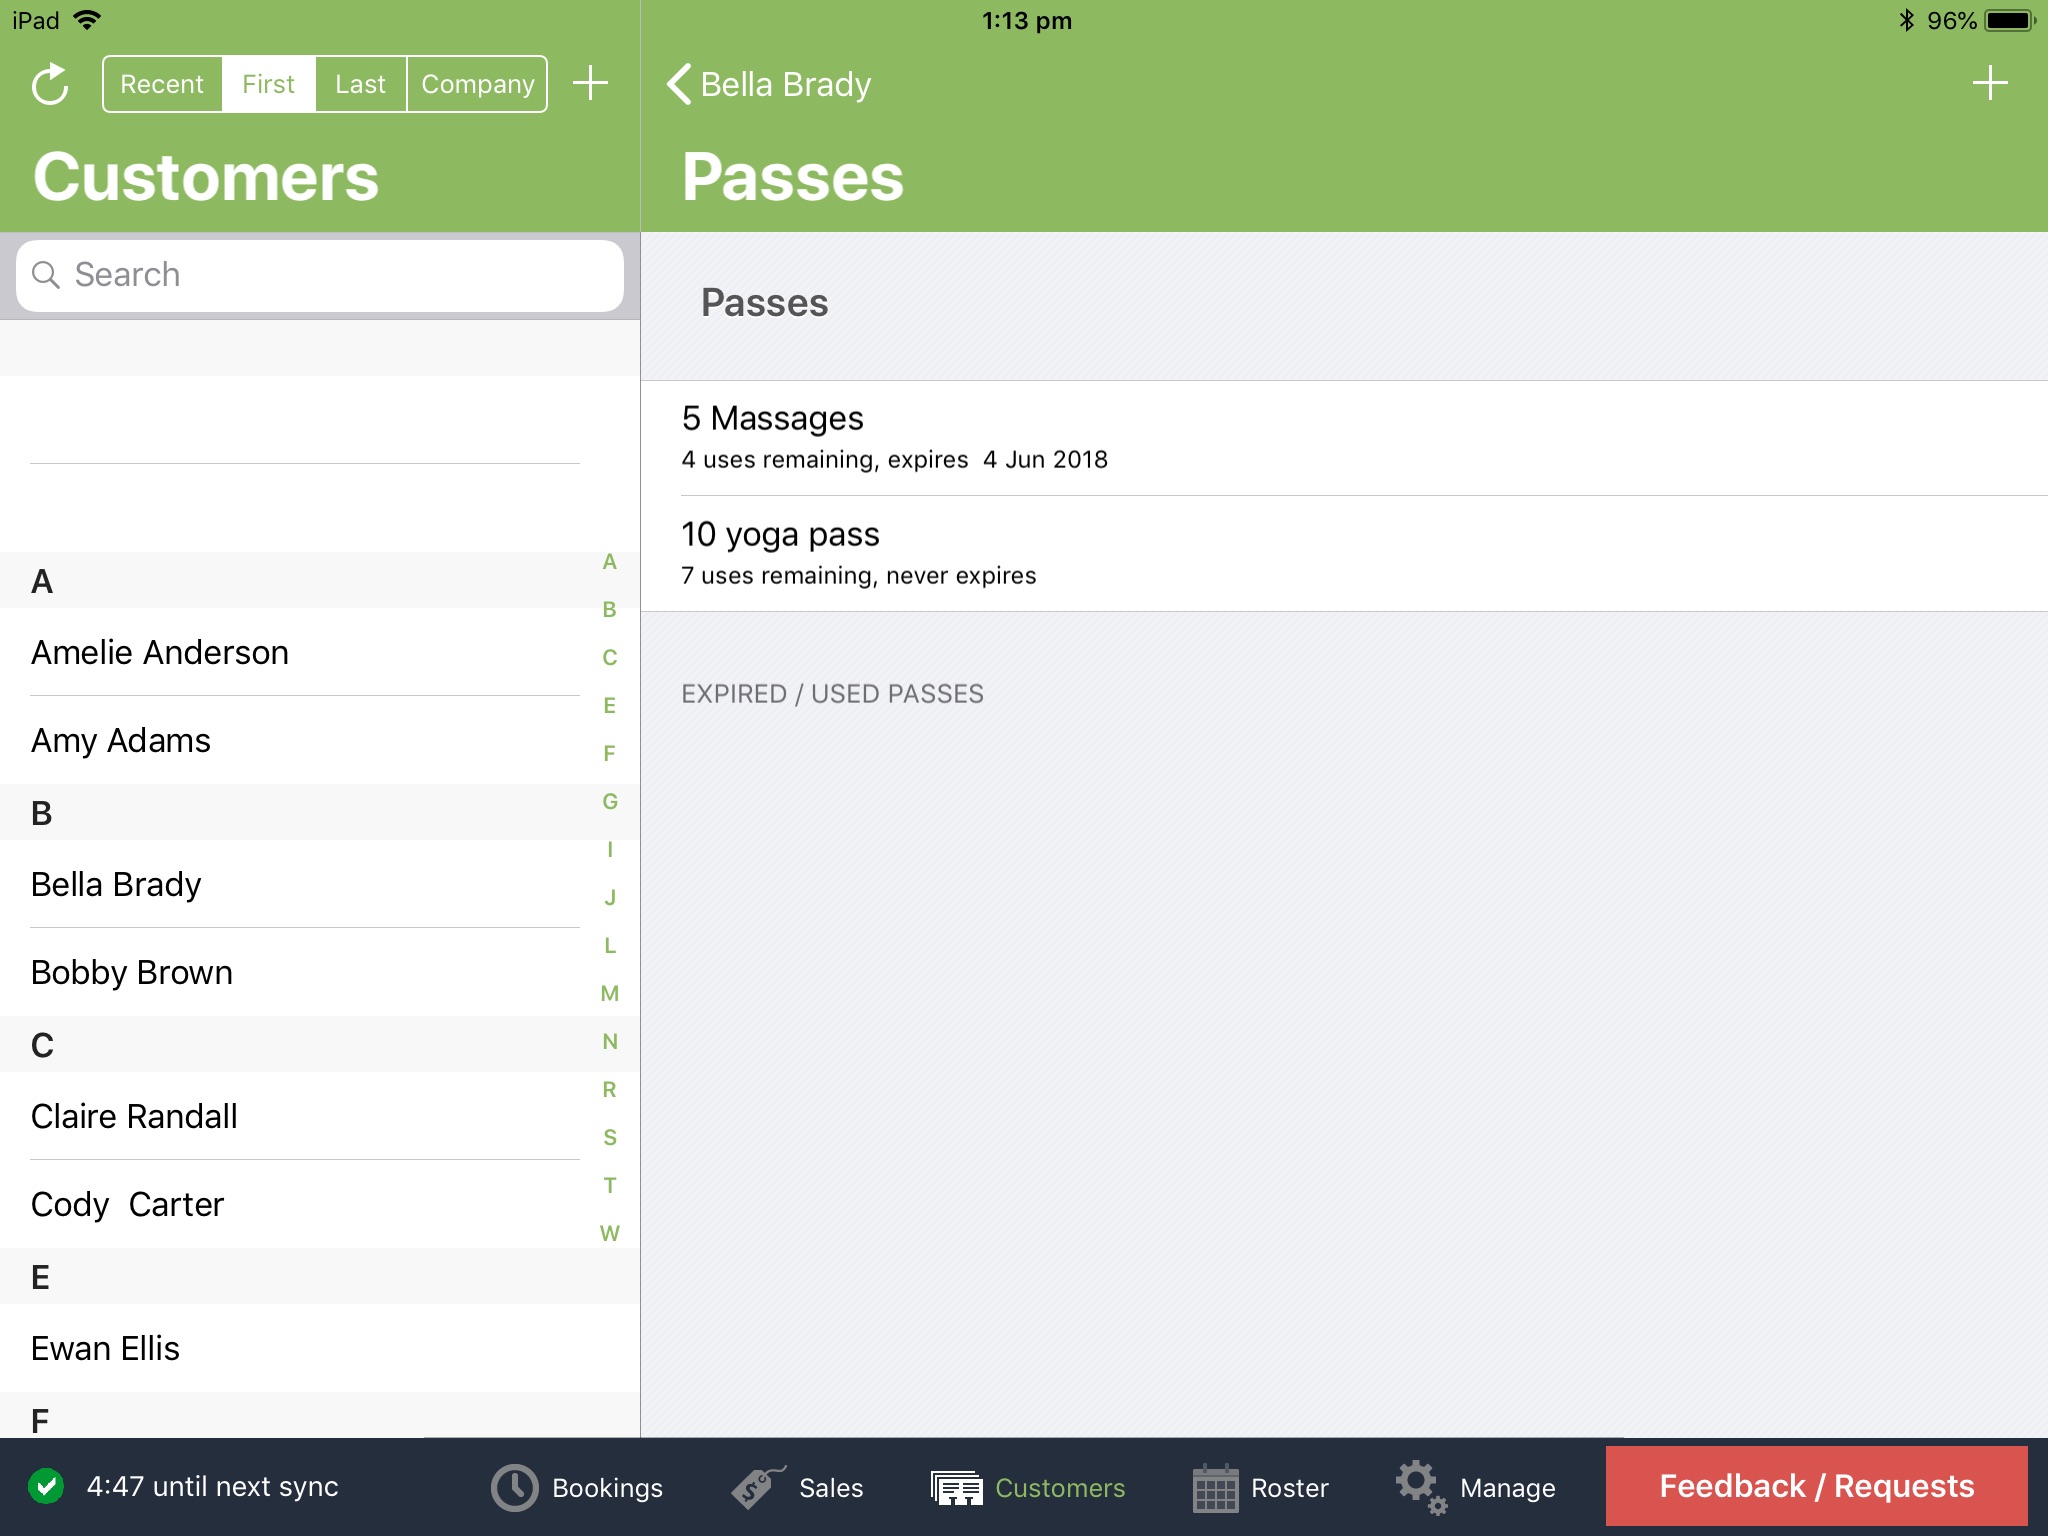2048x1536 pixels.
Task: Switch to the Bookings tab
Action: click(580, 1487)
